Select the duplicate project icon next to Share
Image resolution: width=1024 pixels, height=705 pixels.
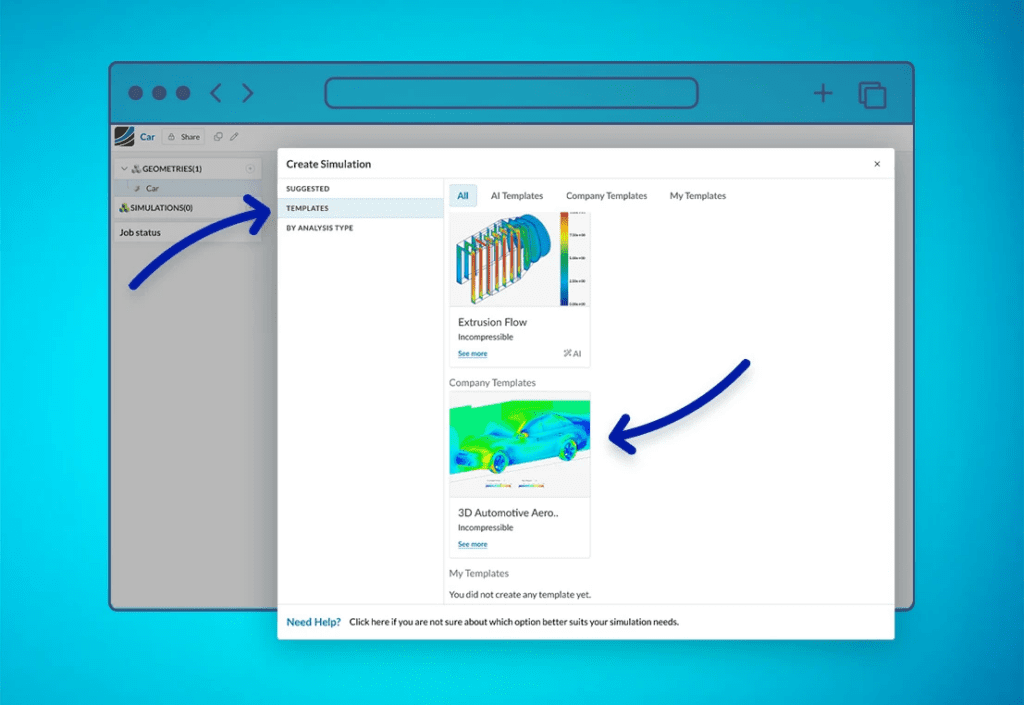tap(217, 137)
